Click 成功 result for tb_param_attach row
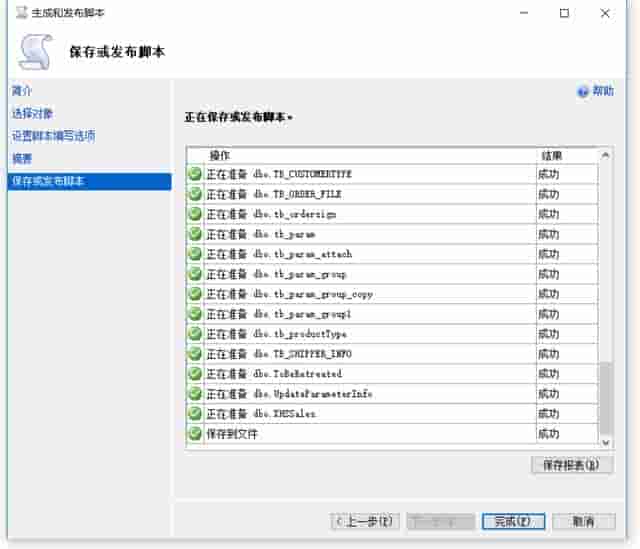The image size is (640, 549). pos(548,254)
